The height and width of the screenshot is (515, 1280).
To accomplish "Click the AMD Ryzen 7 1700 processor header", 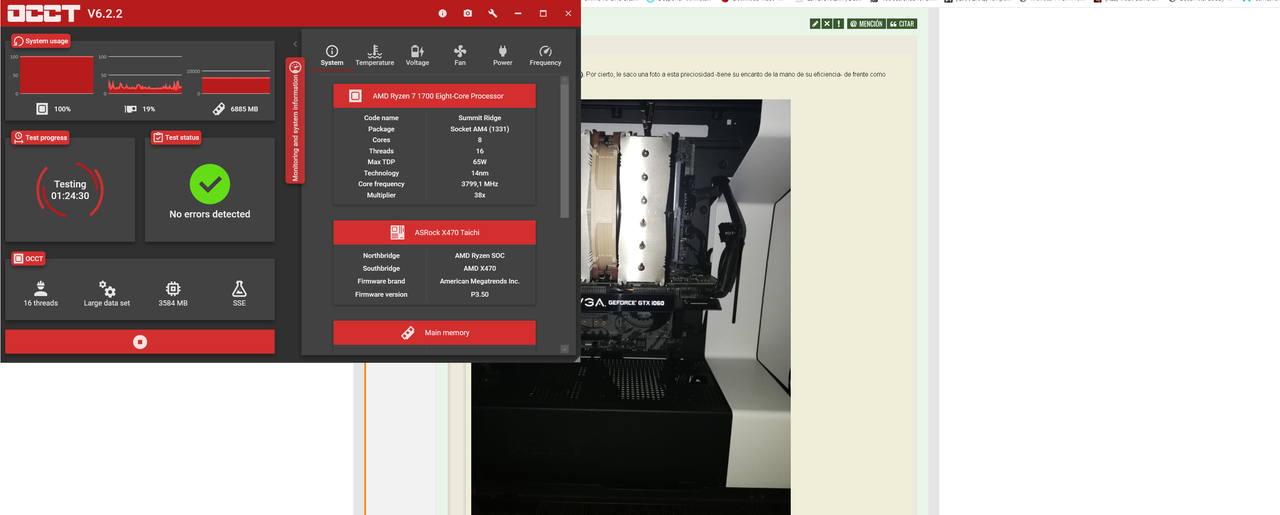I will point(434,96).
